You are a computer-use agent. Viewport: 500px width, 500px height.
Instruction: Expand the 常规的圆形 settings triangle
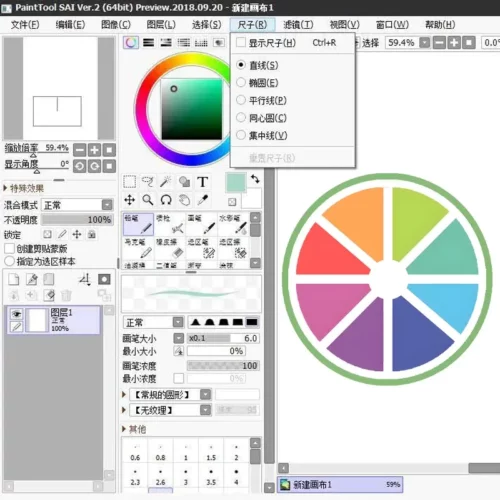point(124,395)
